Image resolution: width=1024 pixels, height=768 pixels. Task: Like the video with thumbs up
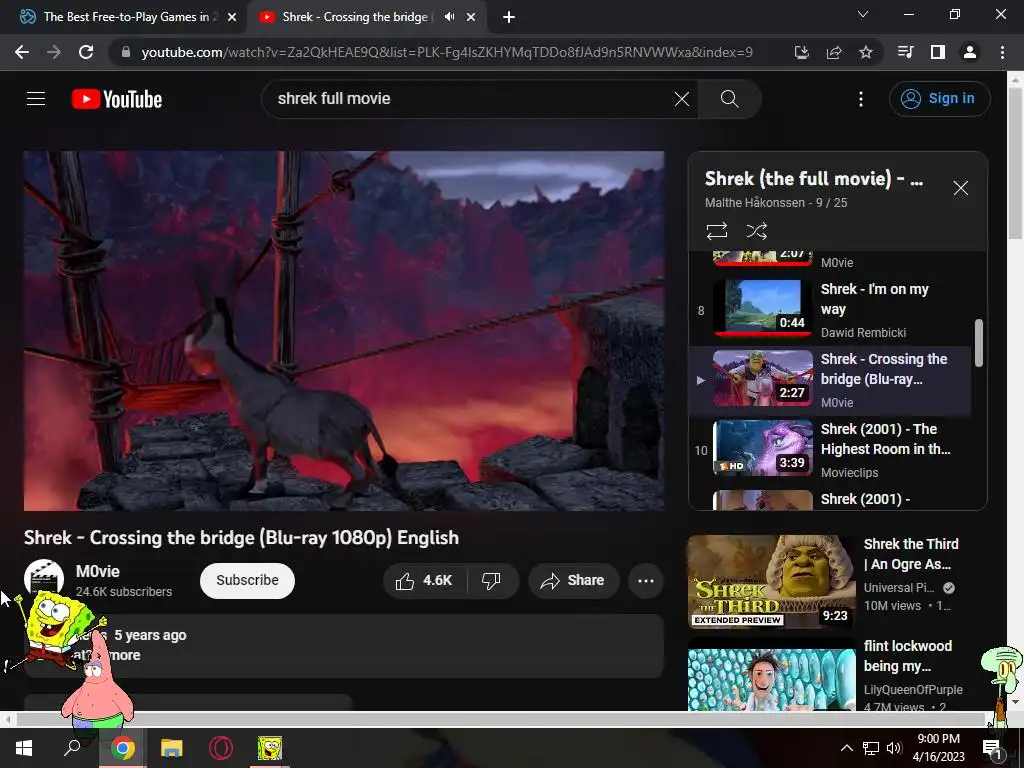point(424,580)
